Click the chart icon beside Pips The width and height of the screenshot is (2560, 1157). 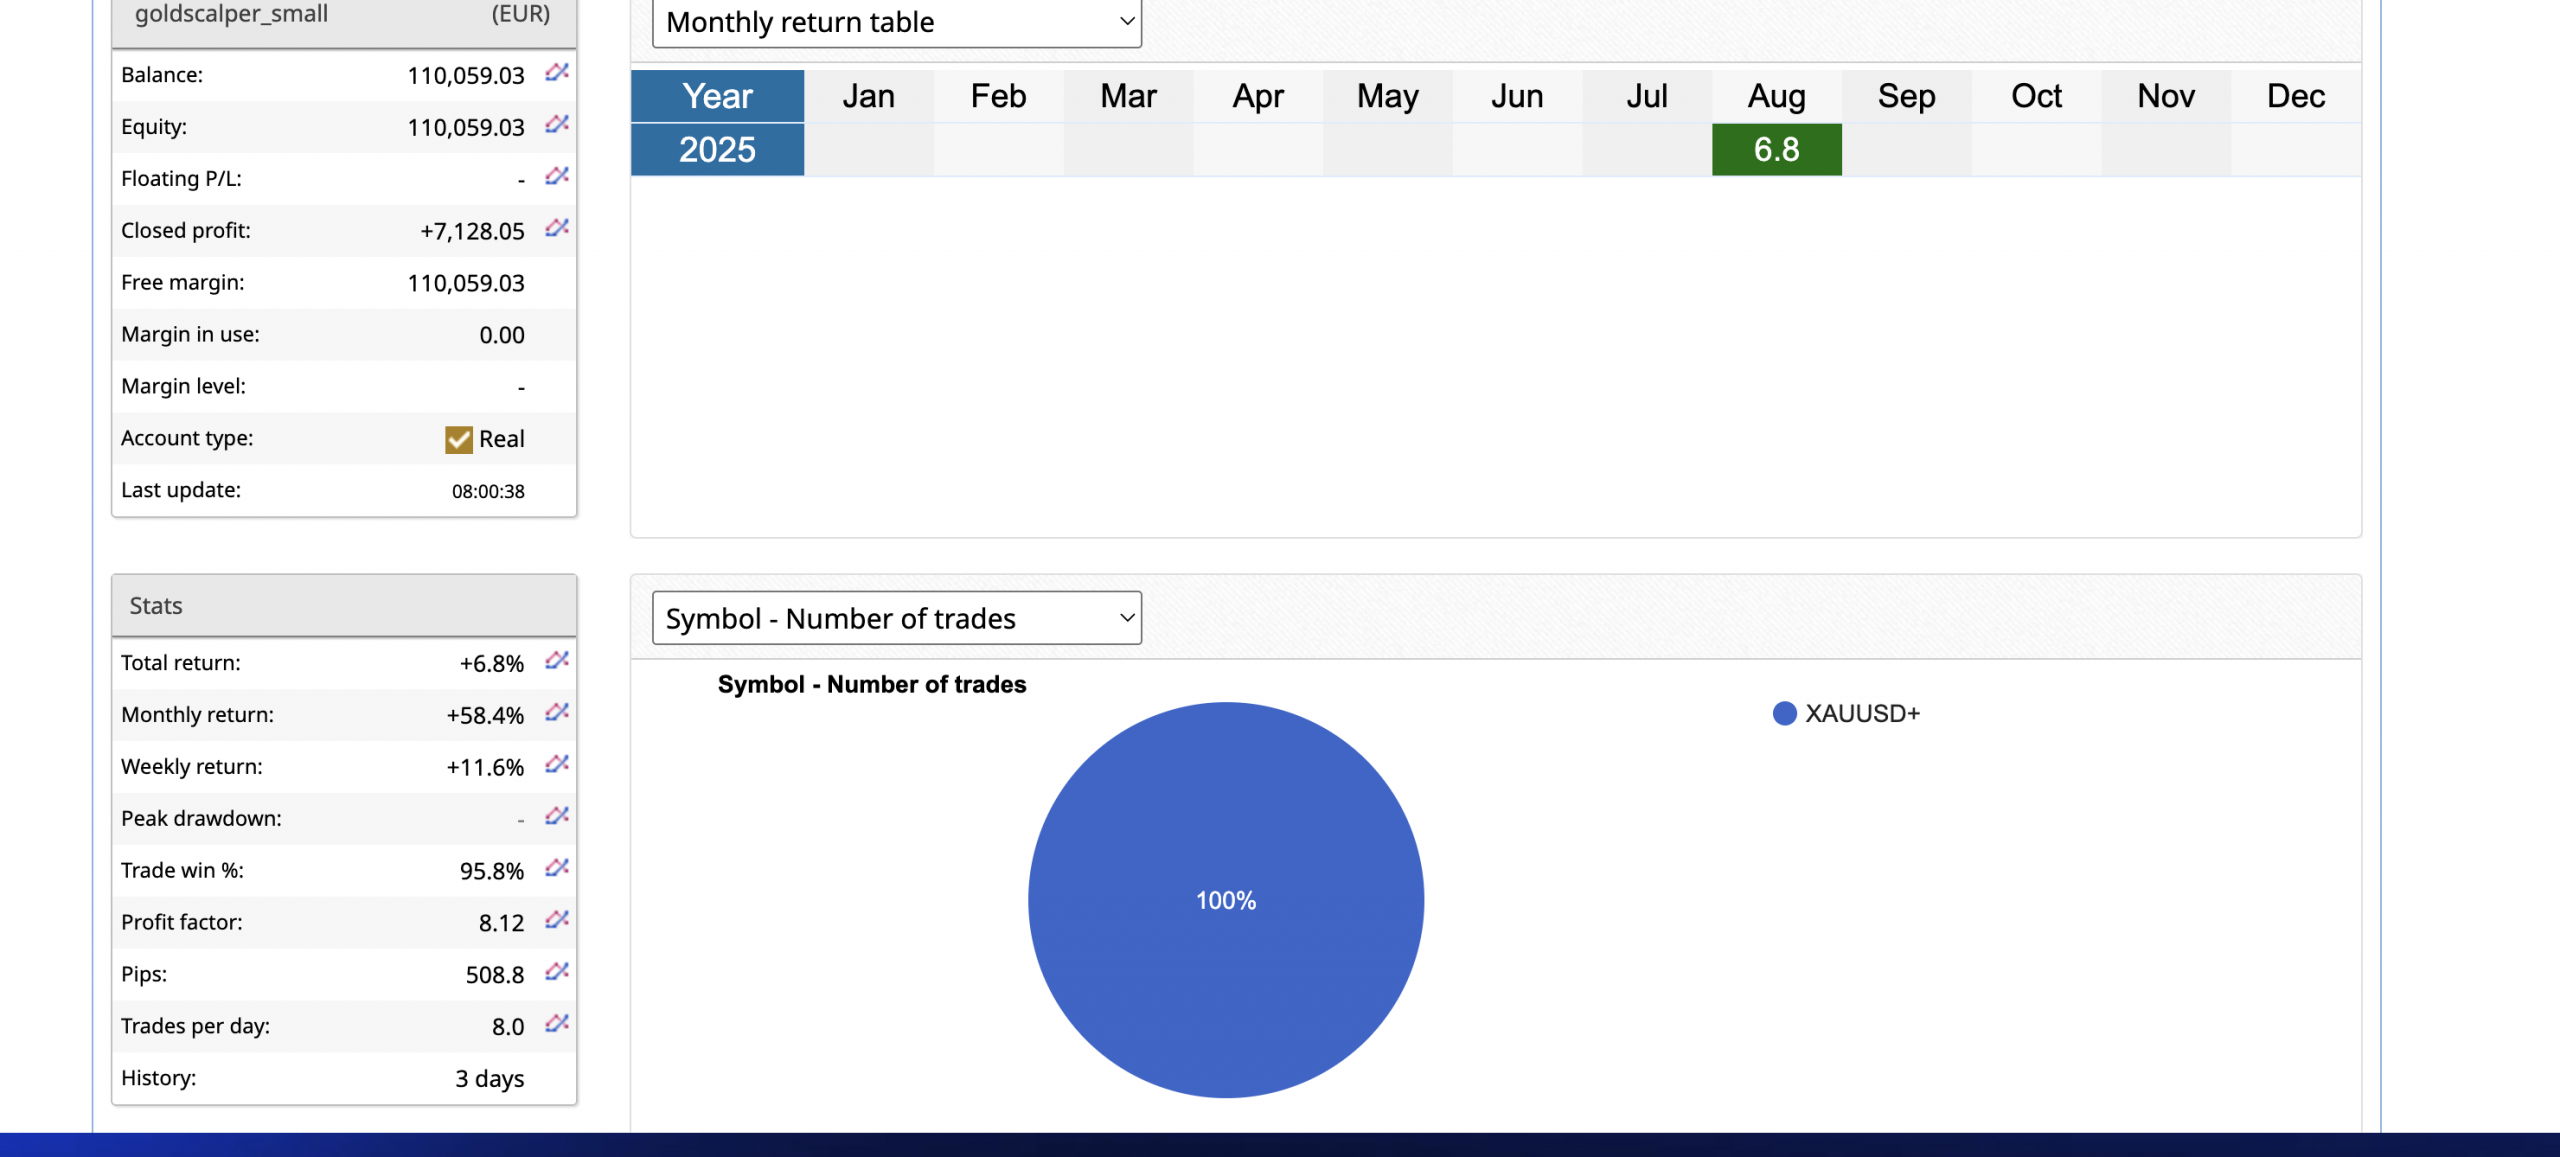coord(557,972)
